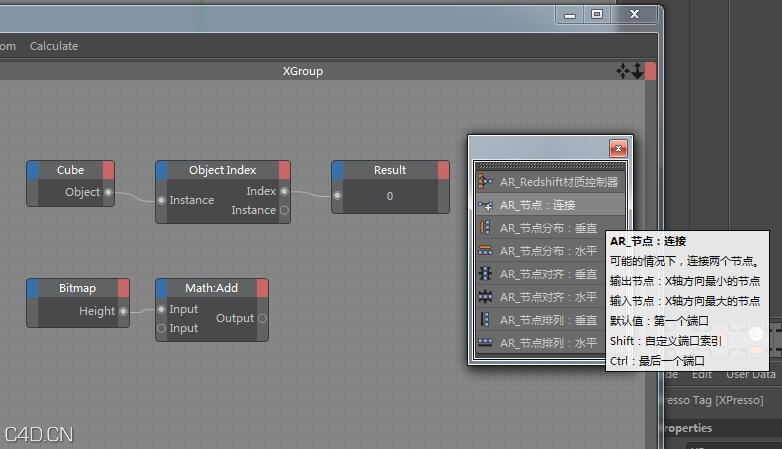
Task: Click red output corner of Bitmap node
Action: [124, 288]
